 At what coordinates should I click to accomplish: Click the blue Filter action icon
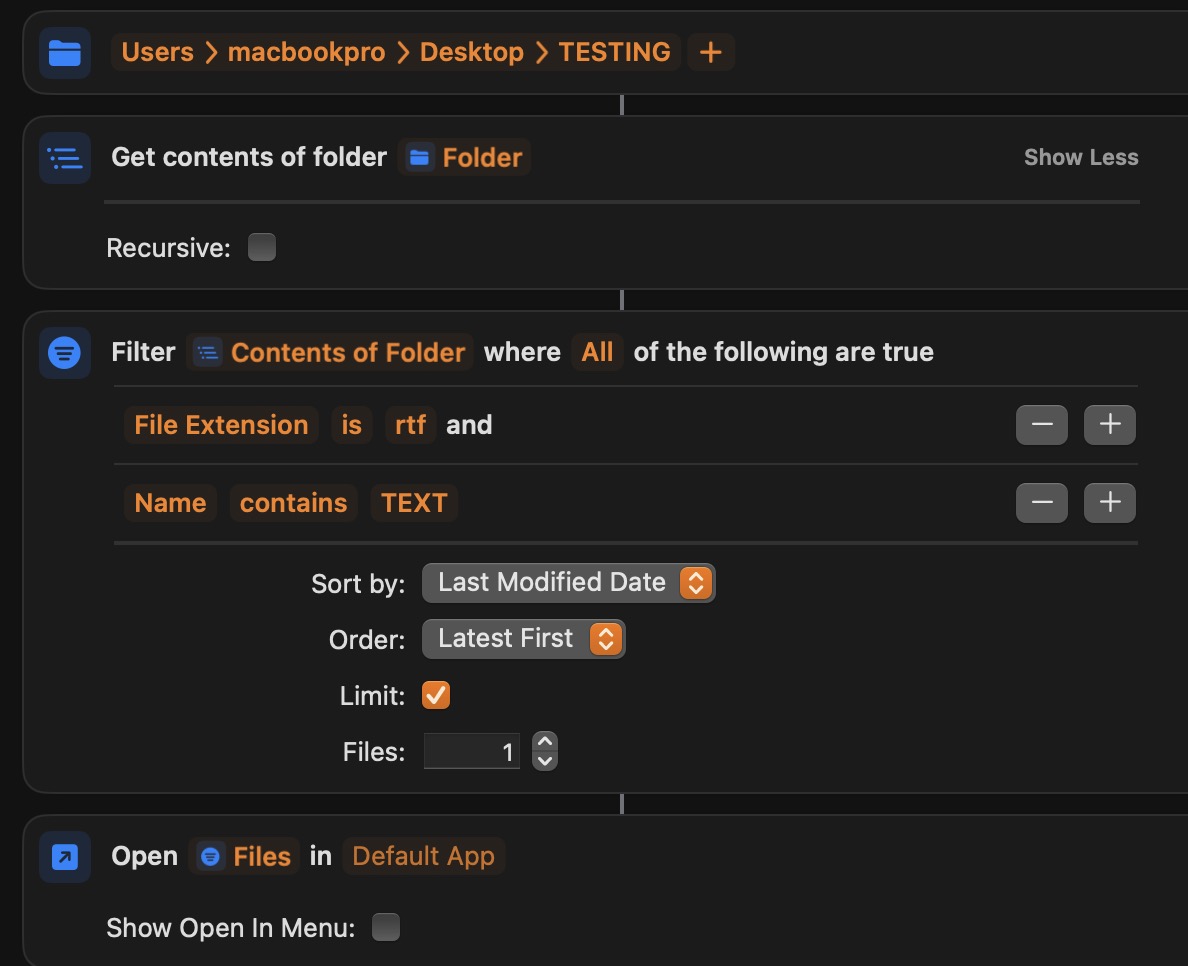(x=65, y=353)
